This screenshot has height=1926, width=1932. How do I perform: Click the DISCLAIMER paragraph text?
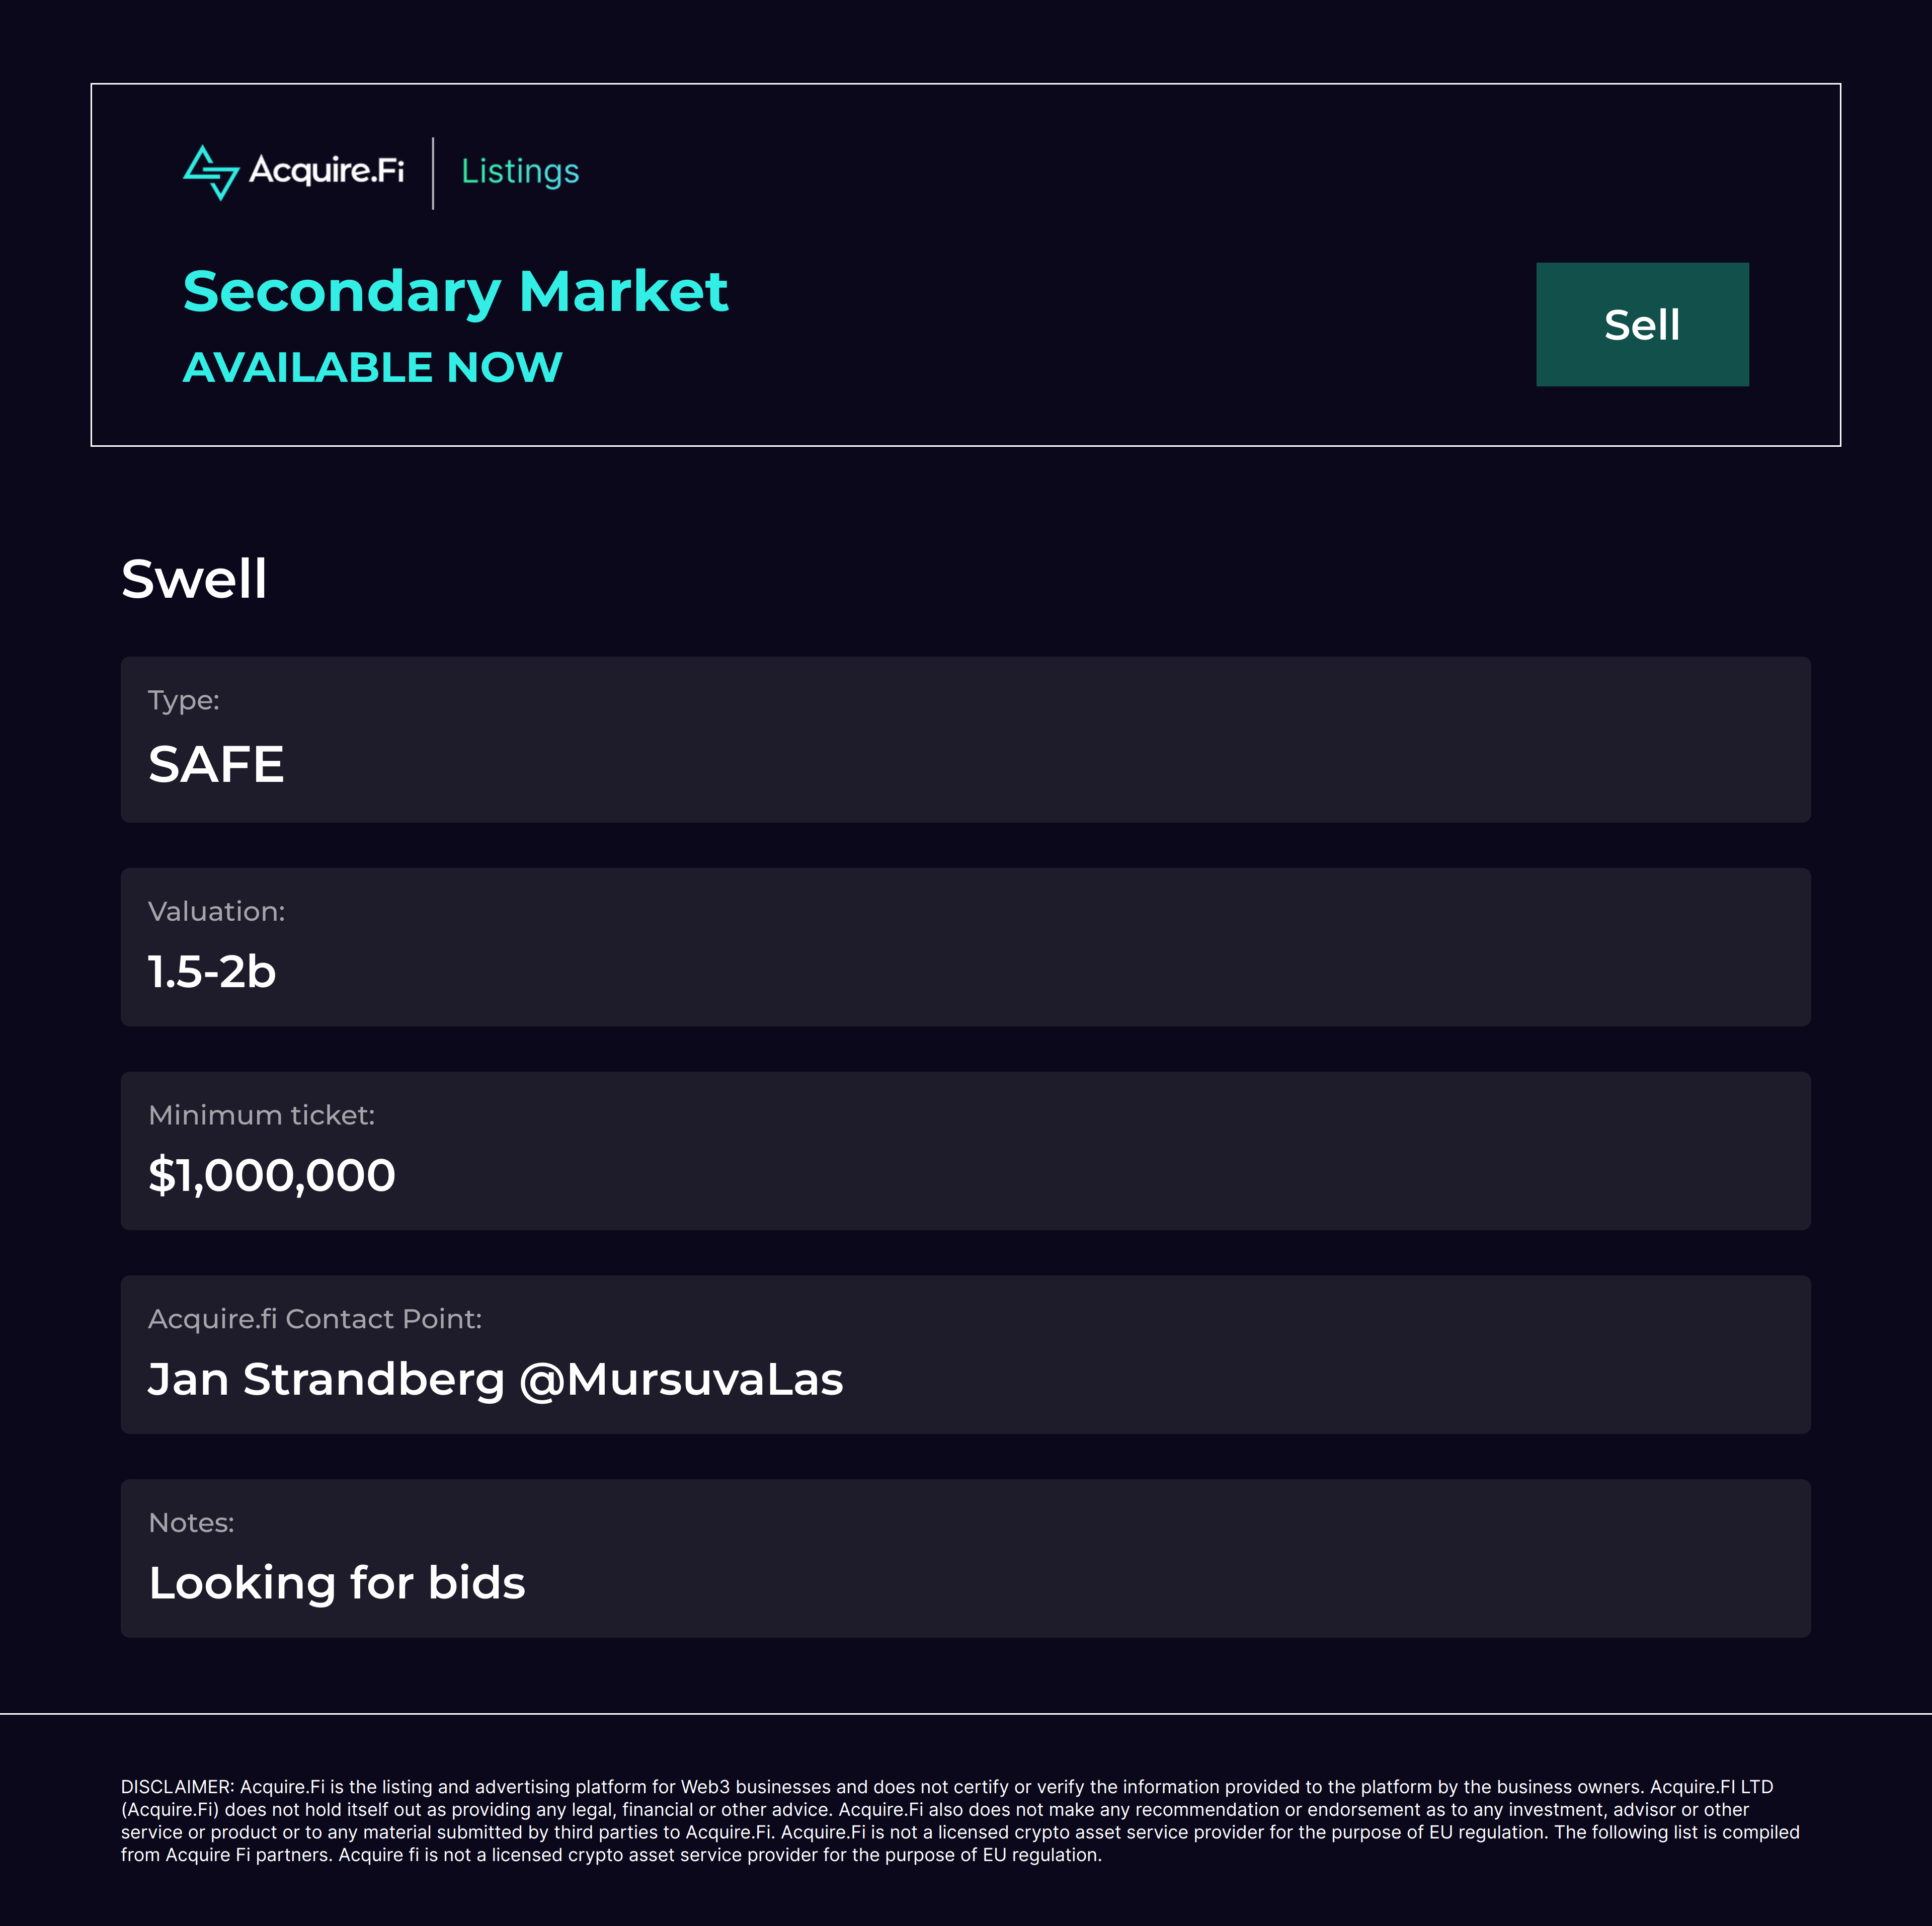point(960,1820)
